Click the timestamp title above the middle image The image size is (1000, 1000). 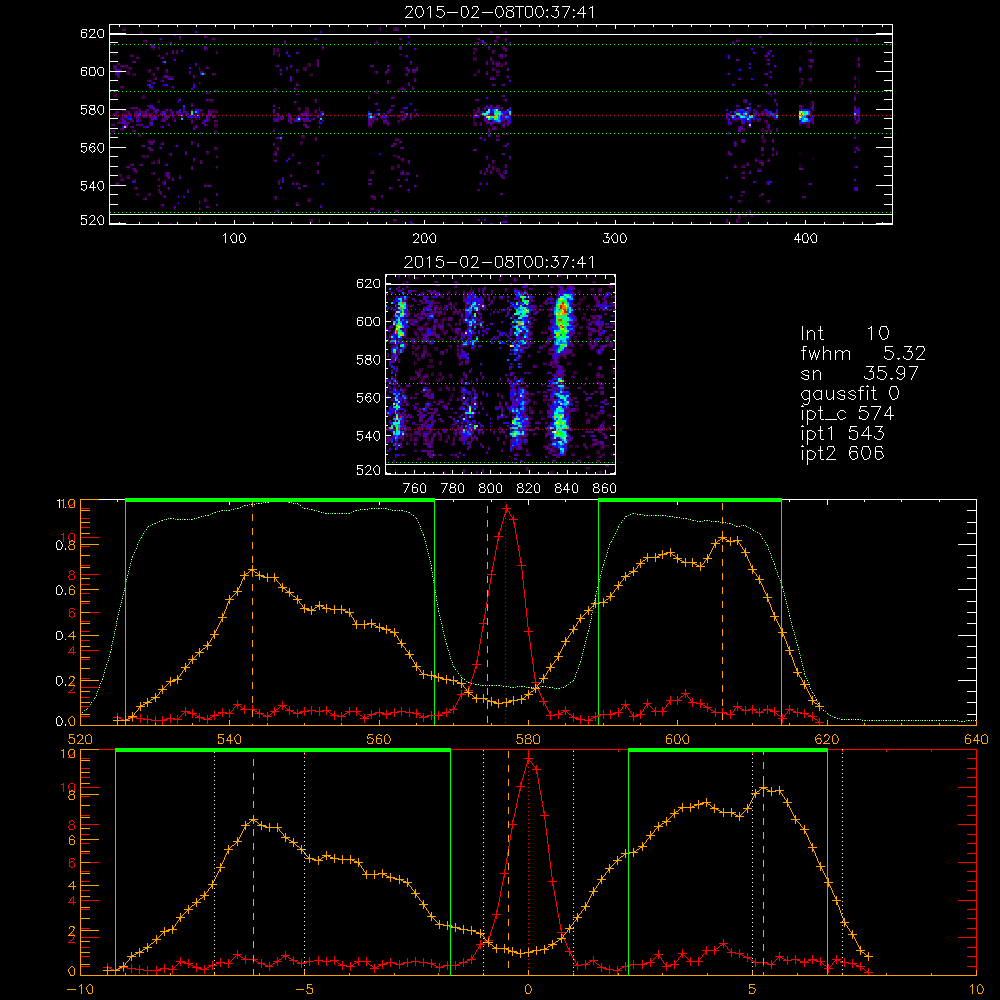click(499, 262)
